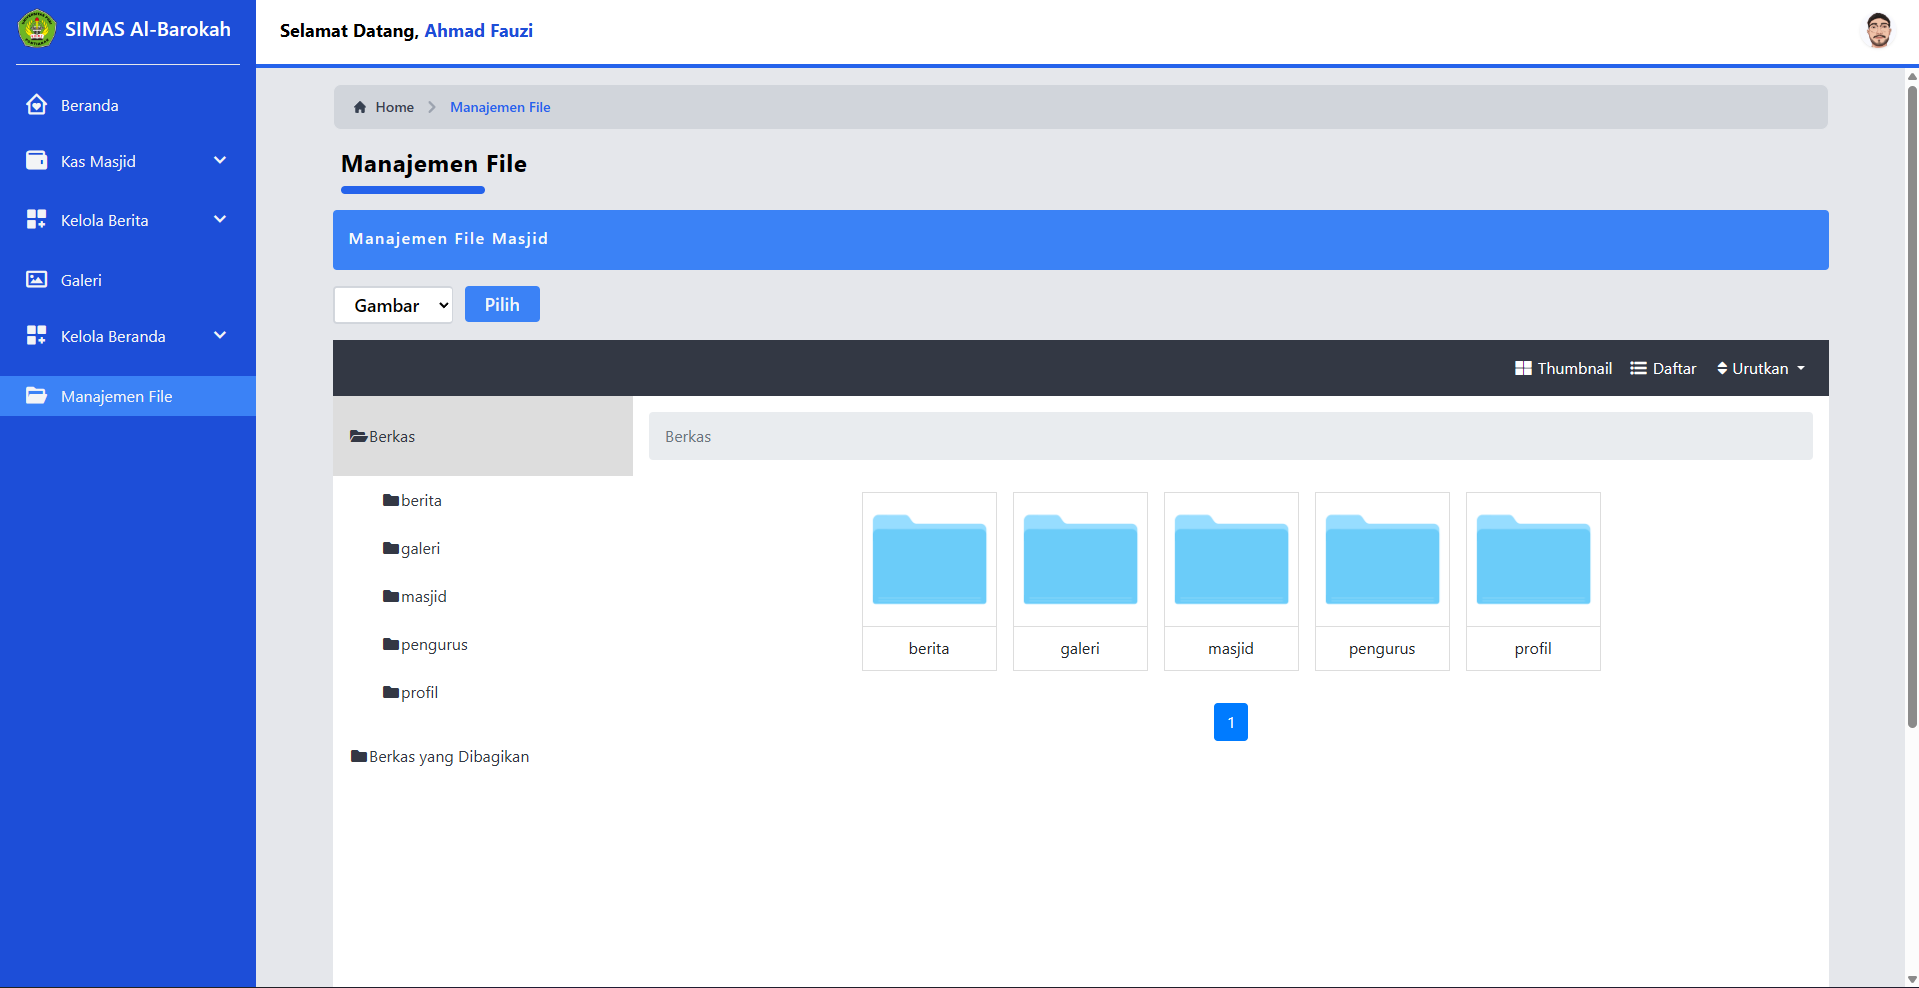Click the Manajemen File breadcrumb link

point(500,107)
